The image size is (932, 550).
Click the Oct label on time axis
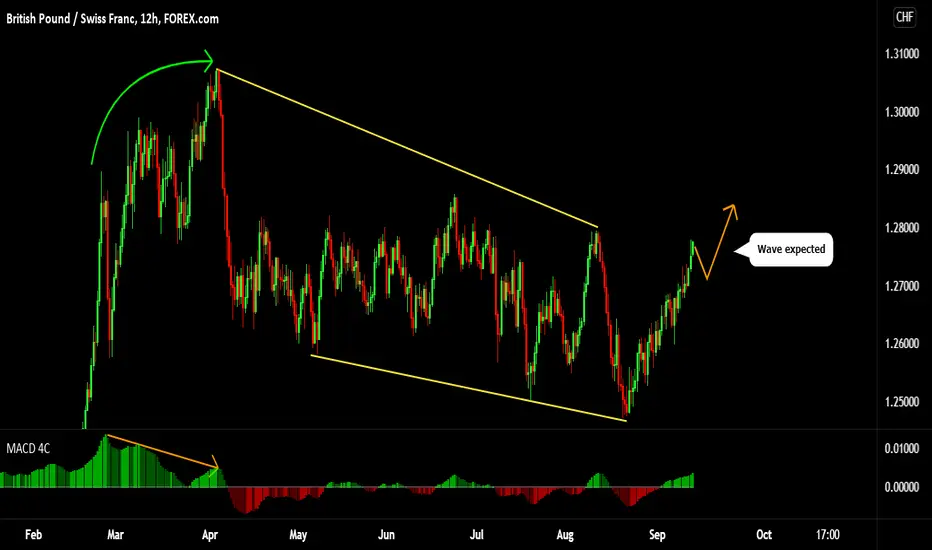tap(764, 535)
